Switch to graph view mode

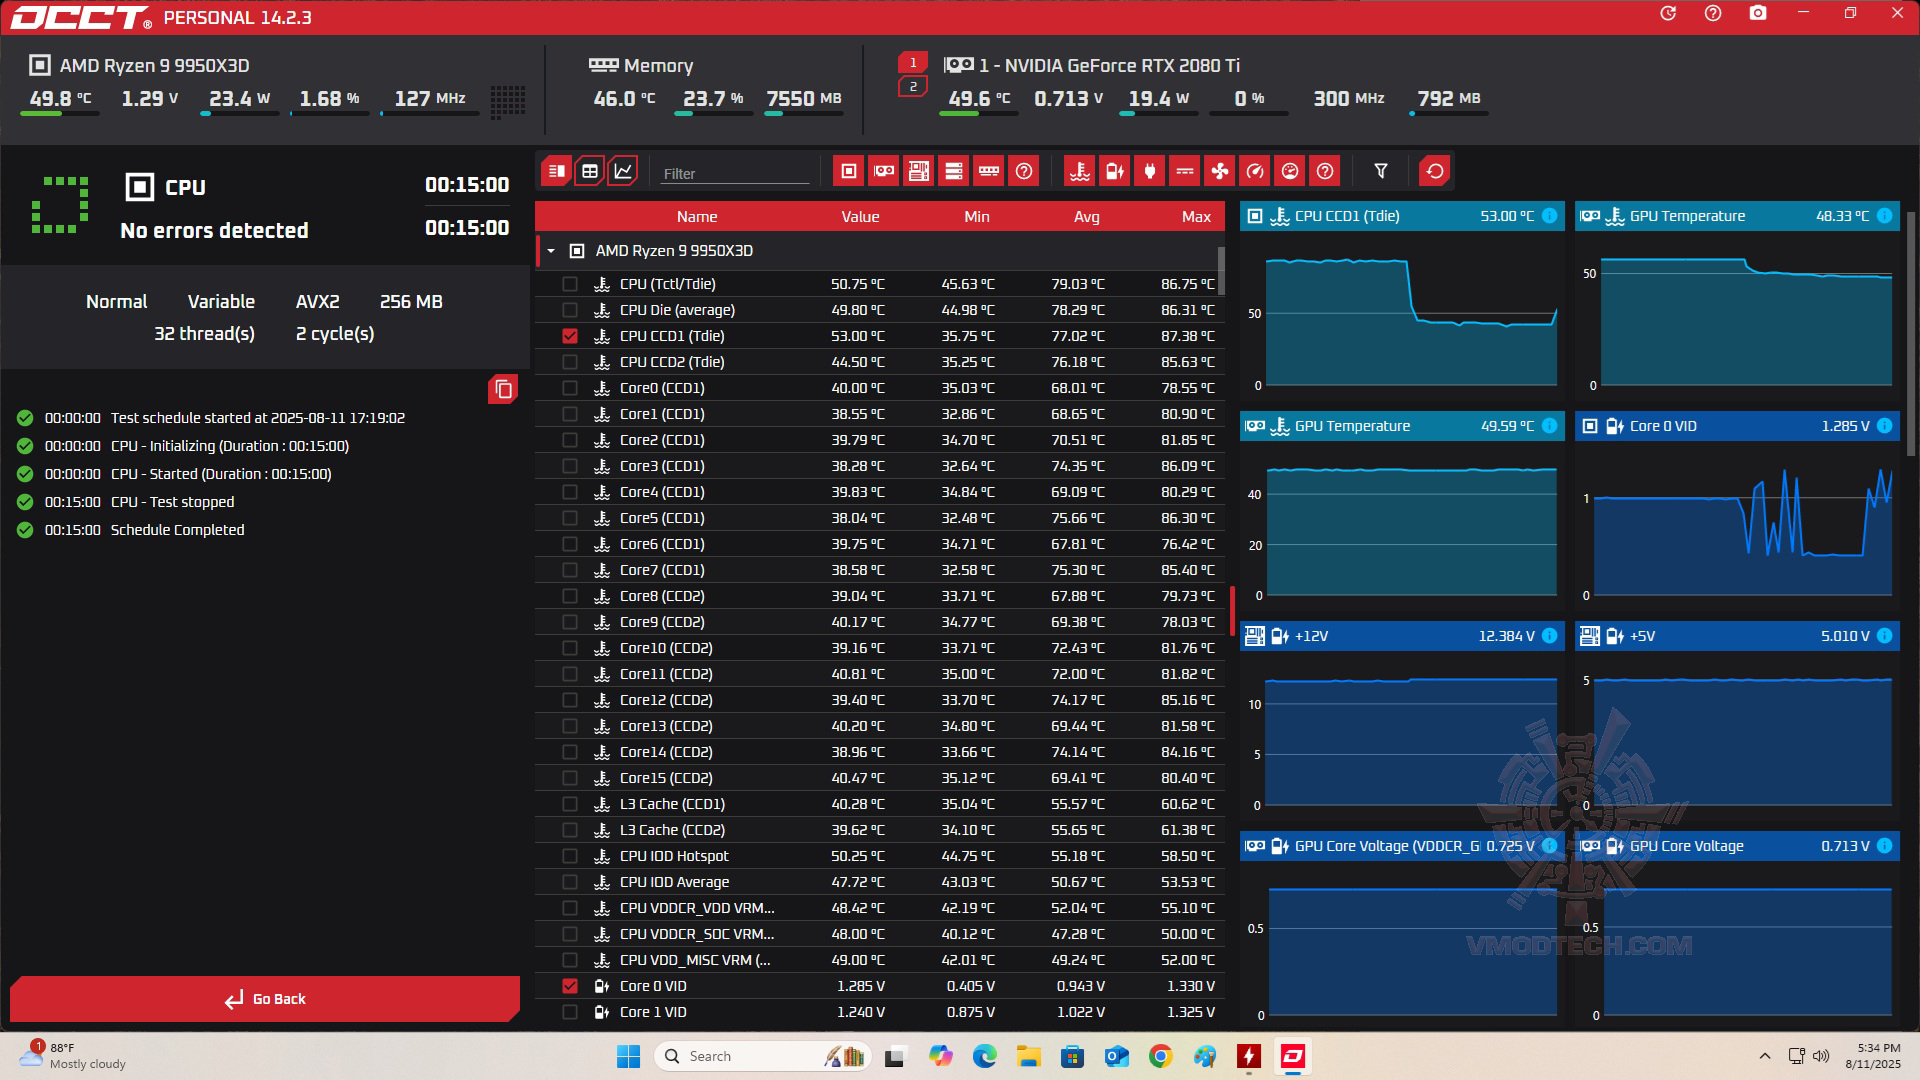623,171
